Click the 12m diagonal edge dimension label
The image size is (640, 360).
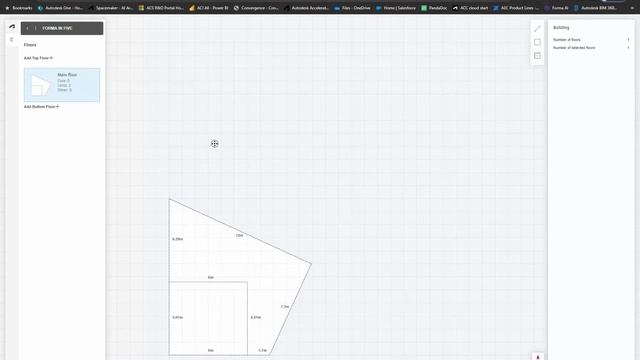239,236
